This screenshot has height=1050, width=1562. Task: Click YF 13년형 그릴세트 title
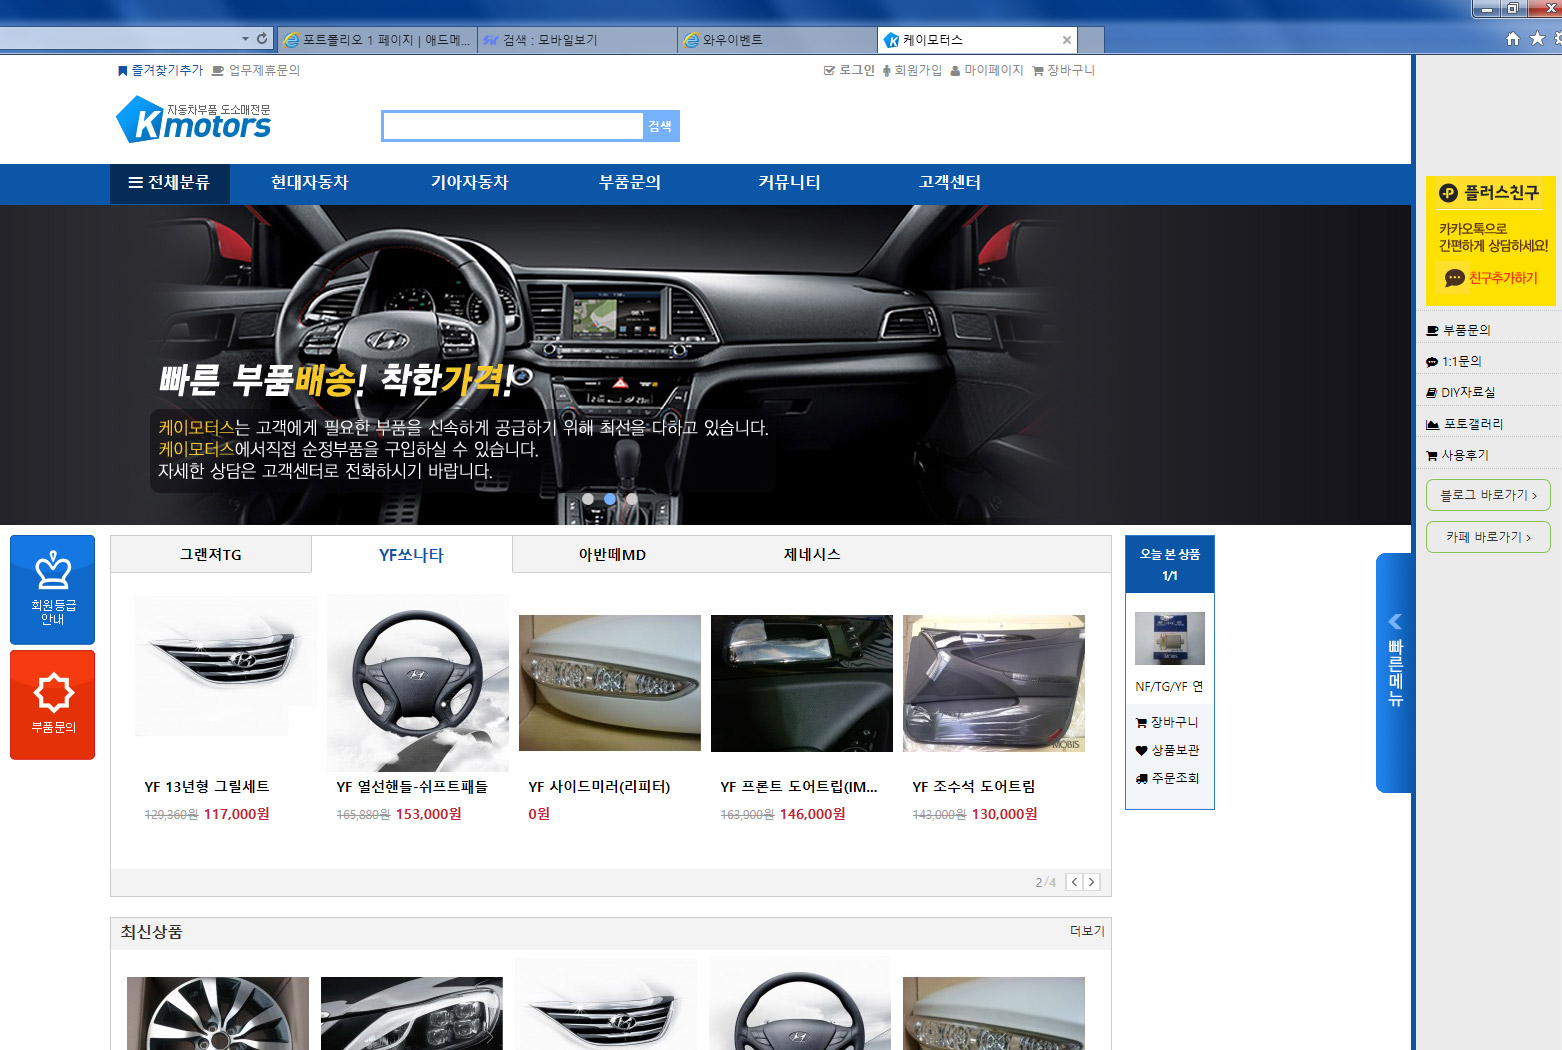[x=207, y=787]
